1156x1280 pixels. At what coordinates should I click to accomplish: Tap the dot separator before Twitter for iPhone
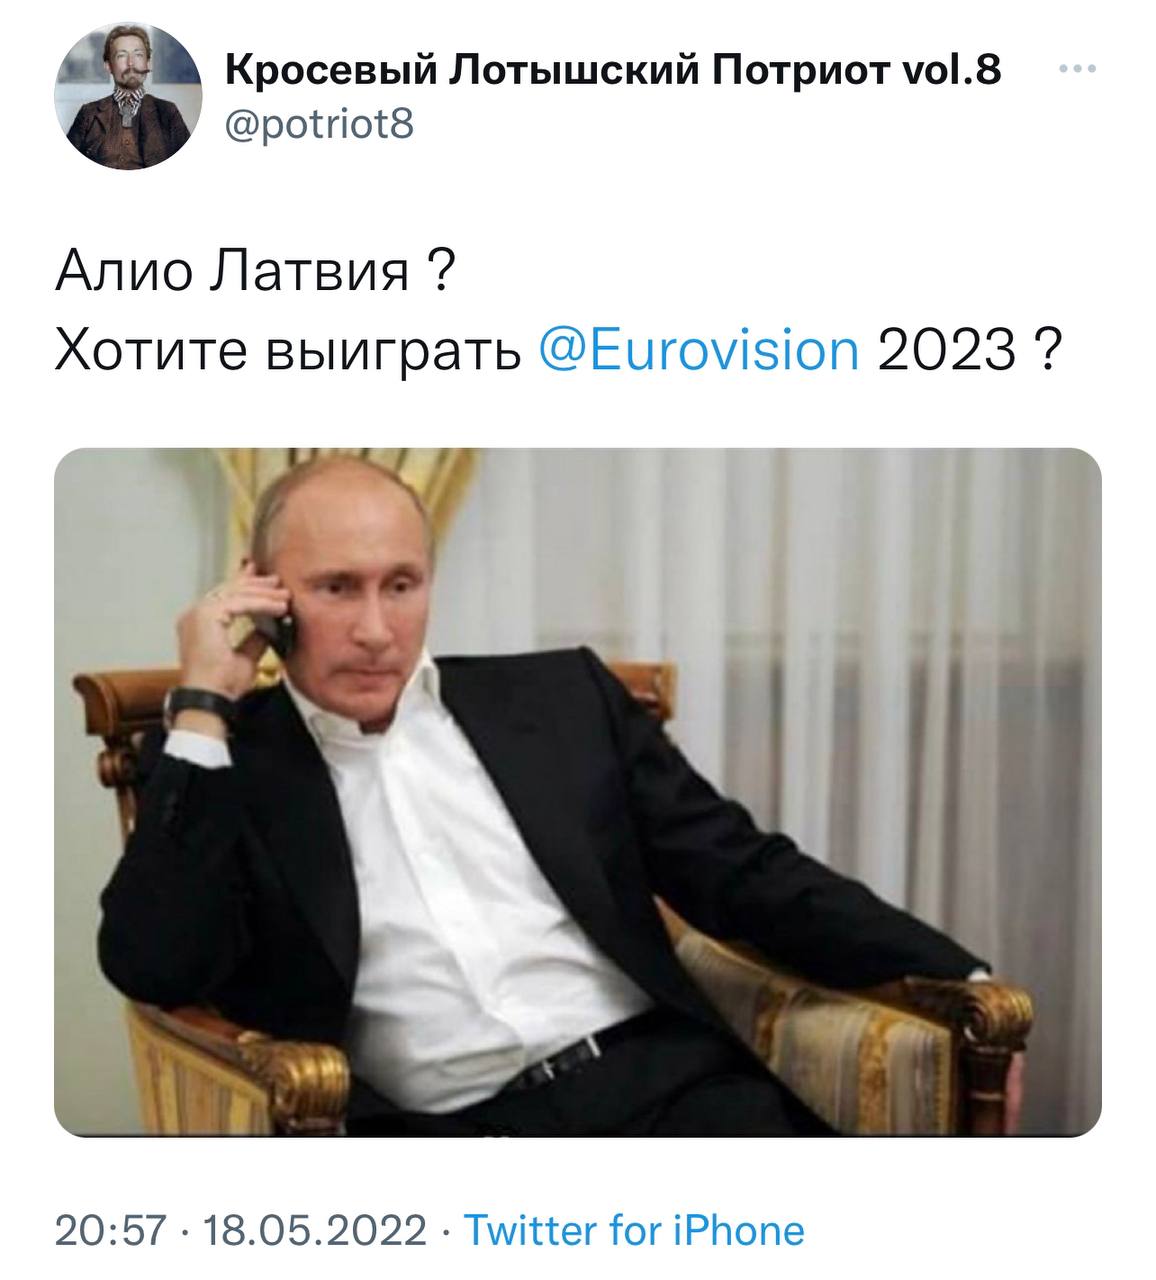(445, 1230)
